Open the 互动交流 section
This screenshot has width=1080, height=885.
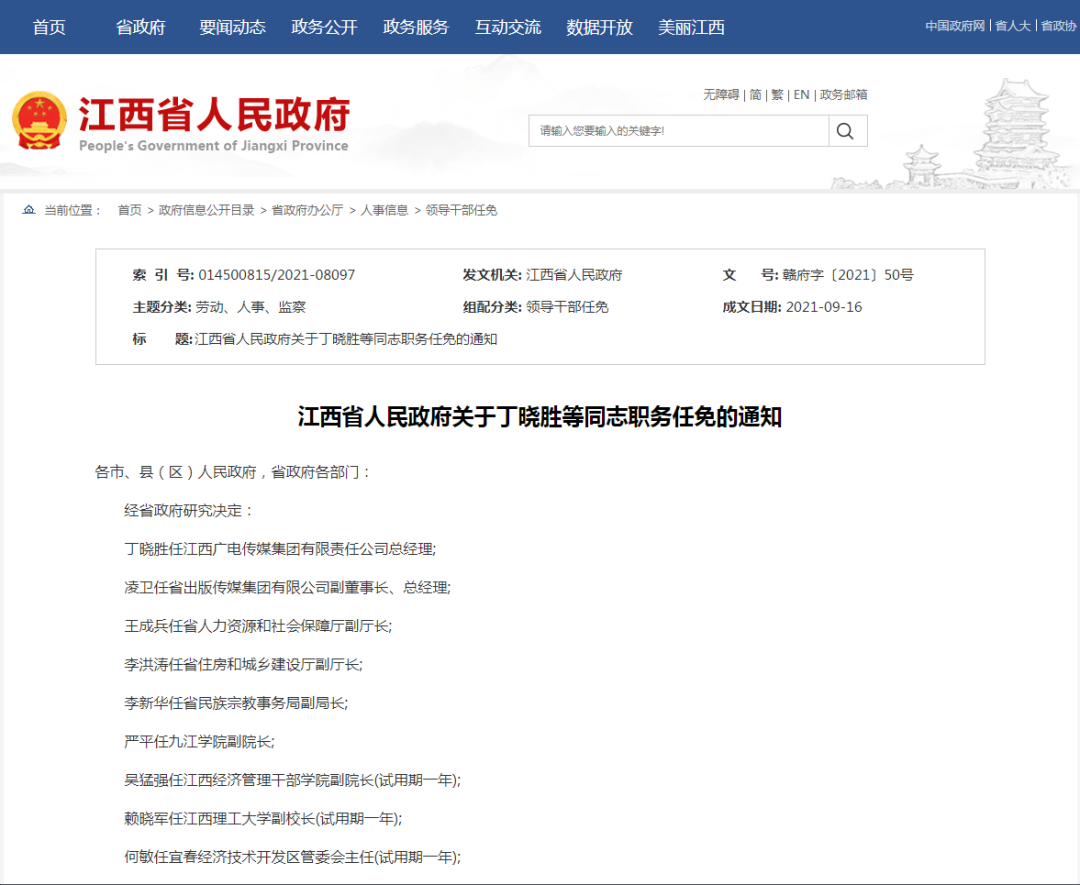click(x=506, y=27)
